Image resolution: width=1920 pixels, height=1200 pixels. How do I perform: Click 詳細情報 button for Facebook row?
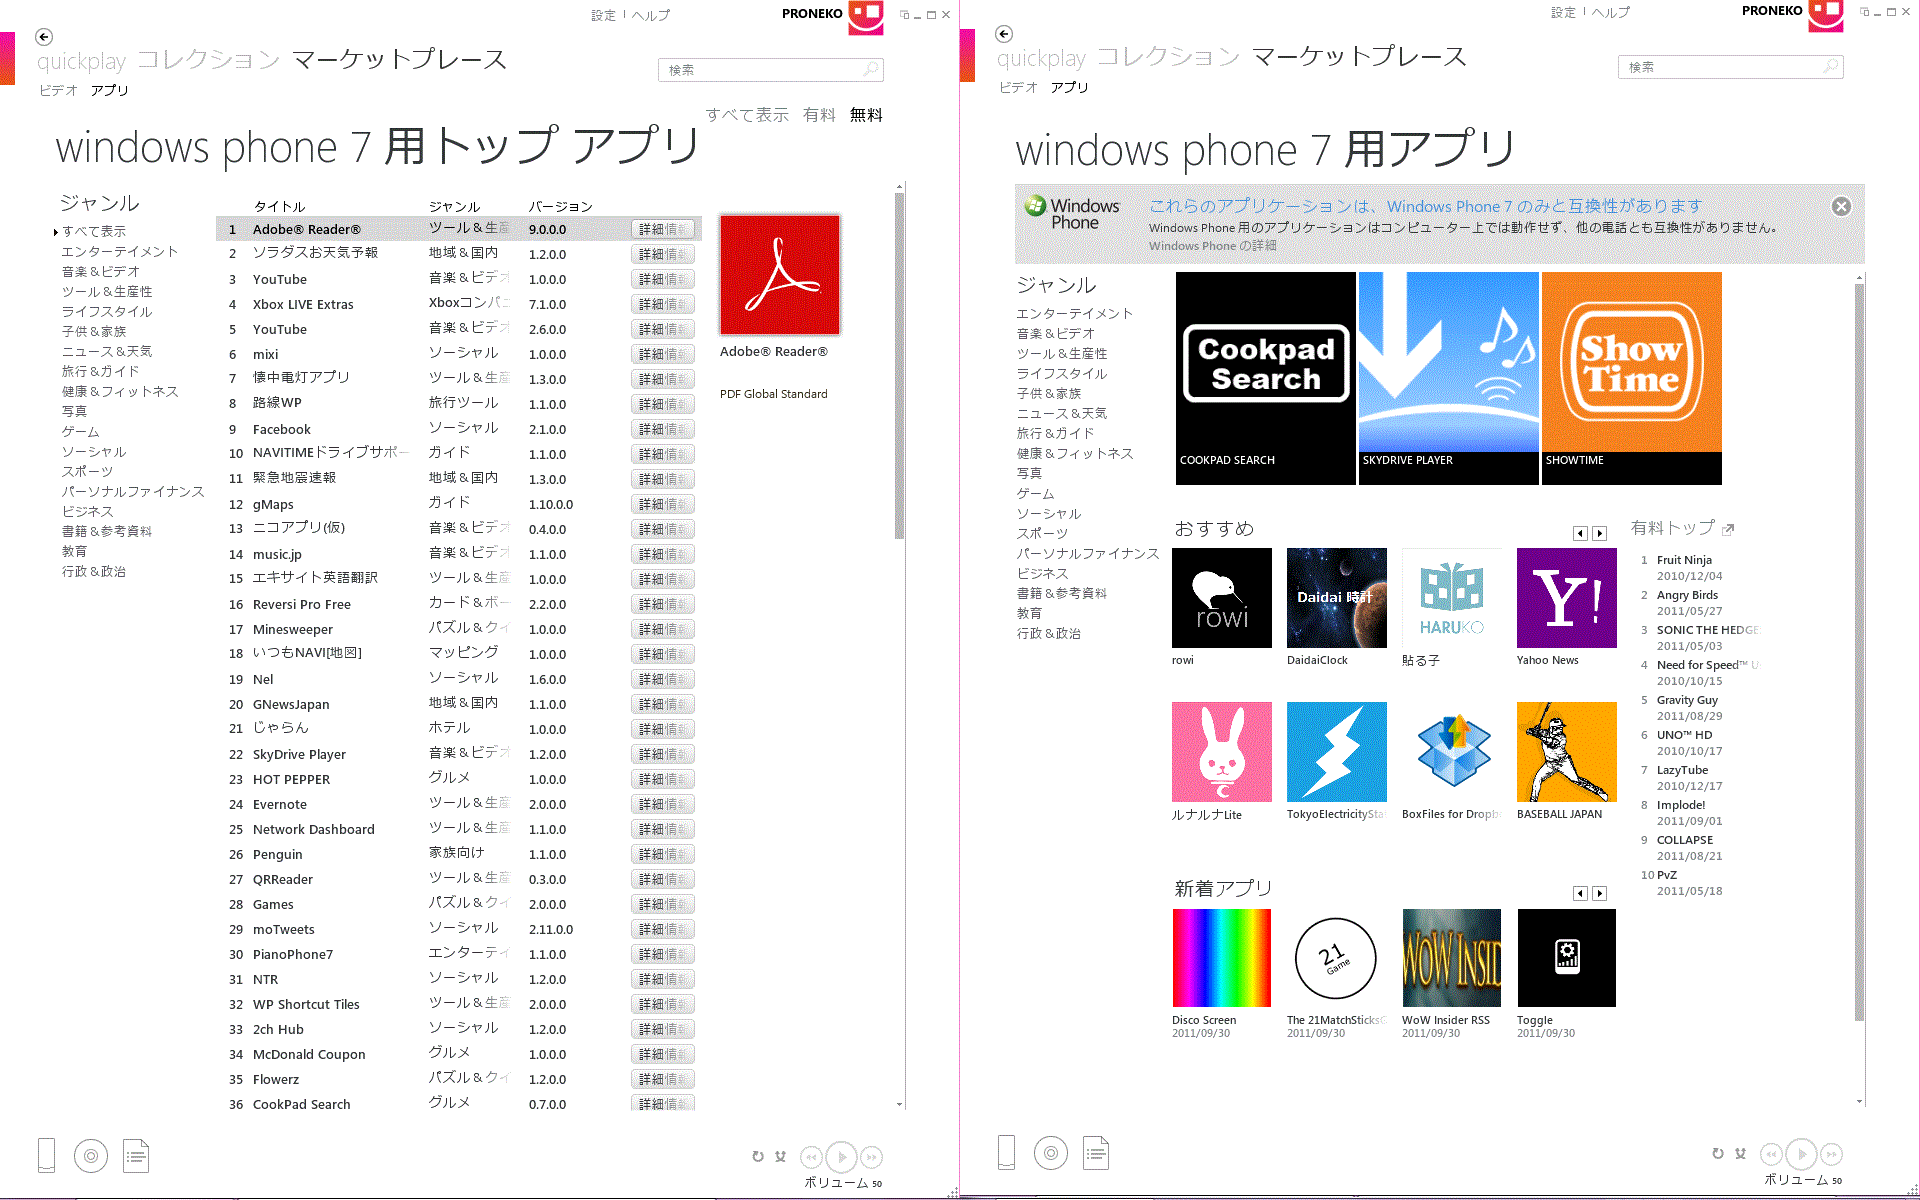click(663, 429)
